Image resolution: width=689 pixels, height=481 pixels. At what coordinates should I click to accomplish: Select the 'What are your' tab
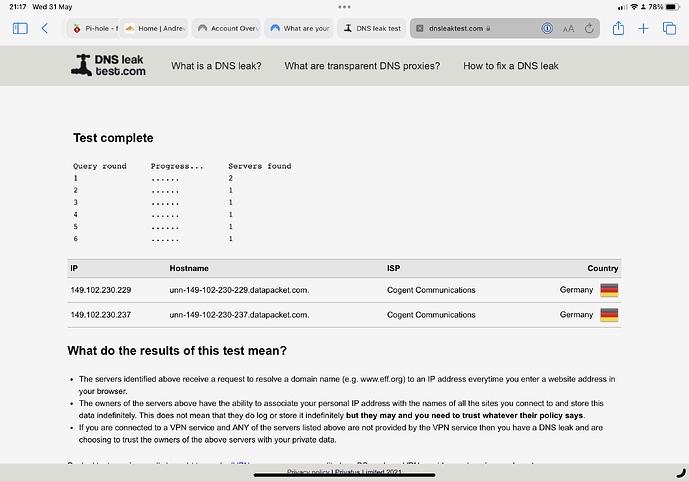click(299, 29)
